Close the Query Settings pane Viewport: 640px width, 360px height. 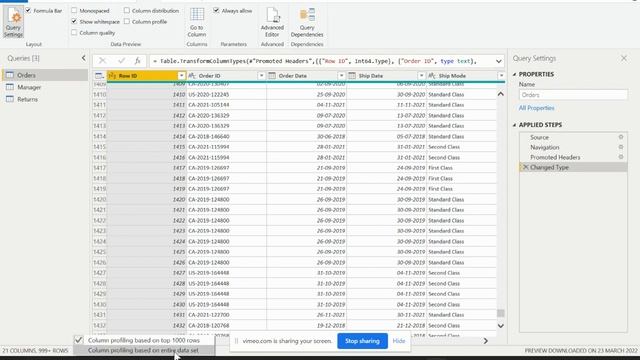624,58
